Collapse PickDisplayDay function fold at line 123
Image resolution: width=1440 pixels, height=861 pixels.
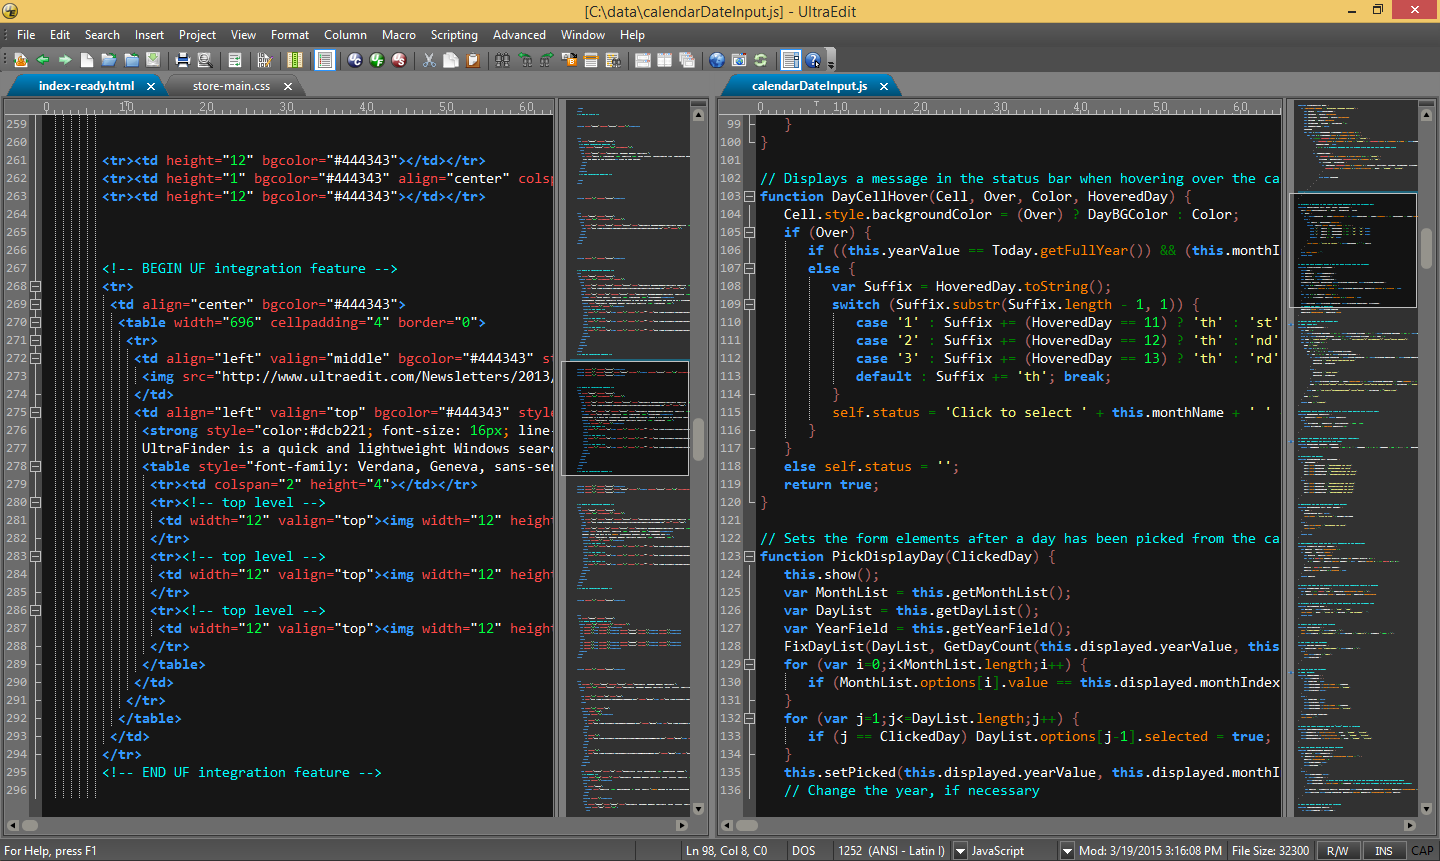(749, 556)
